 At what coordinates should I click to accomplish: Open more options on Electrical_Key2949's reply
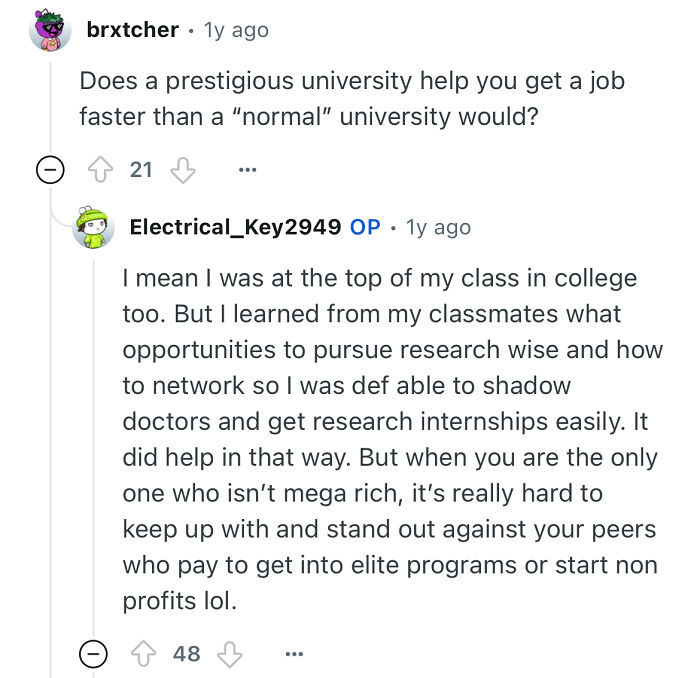(x=293, y=654)
